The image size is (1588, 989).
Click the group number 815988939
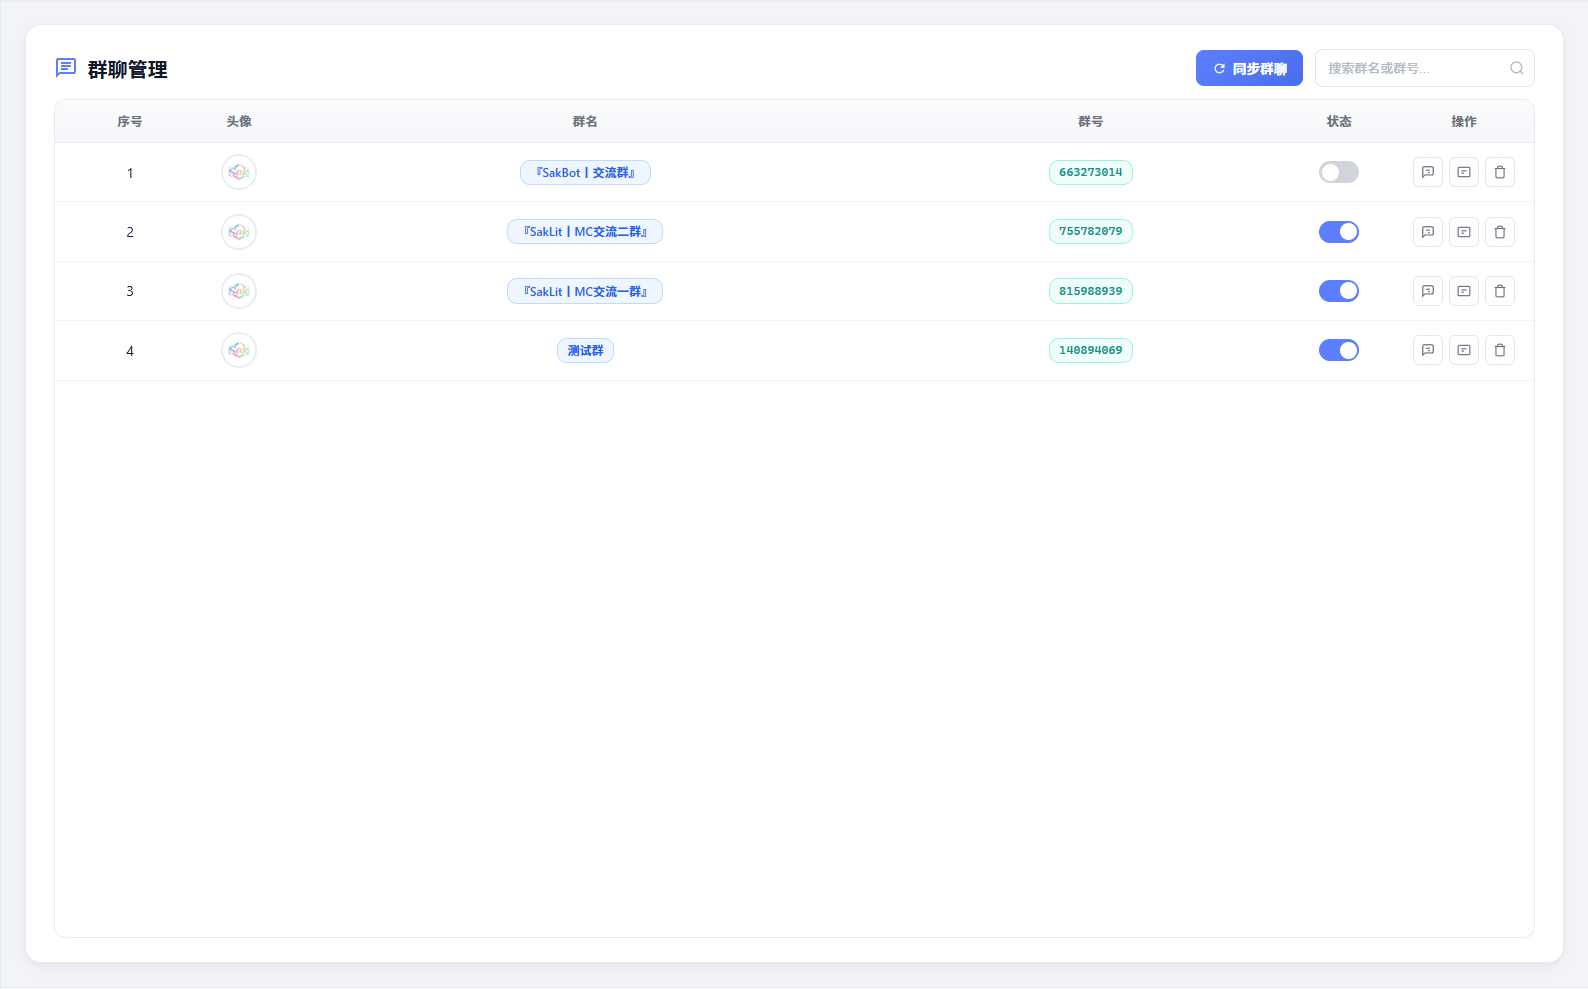pos(1091,291)
